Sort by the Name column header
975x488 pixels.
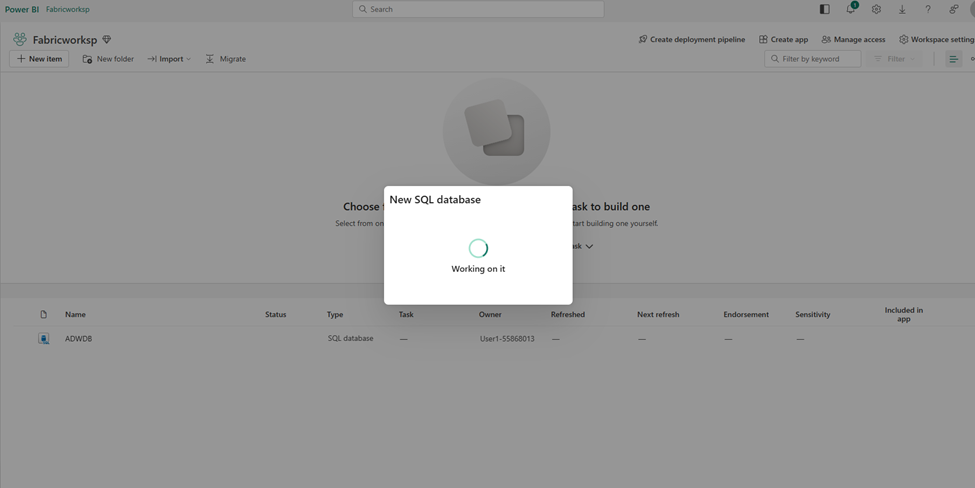[x=75, y=314]
